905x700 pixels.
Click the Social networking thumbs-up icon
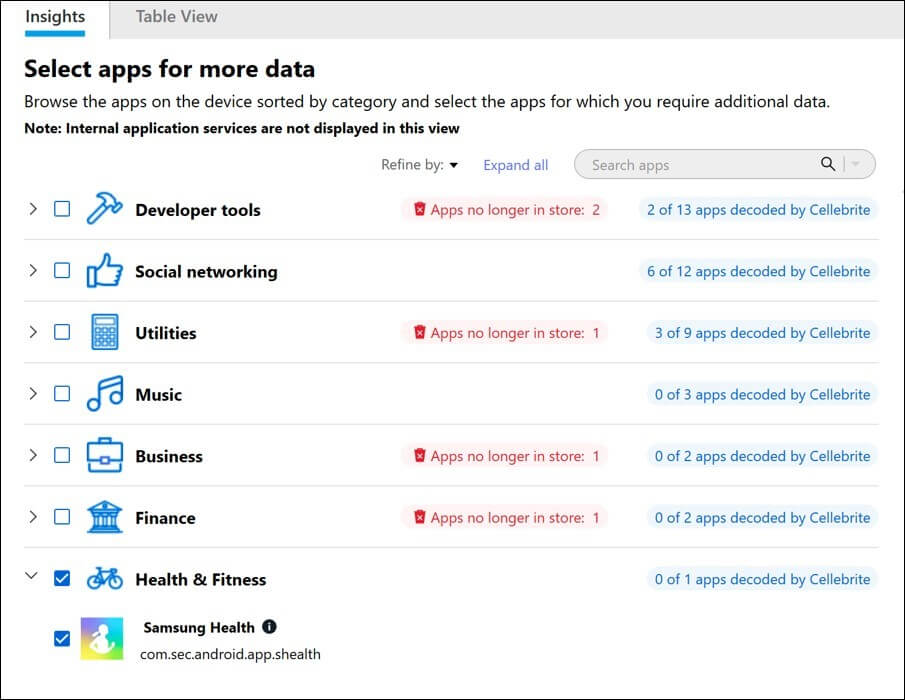click(x=104, y=271)
